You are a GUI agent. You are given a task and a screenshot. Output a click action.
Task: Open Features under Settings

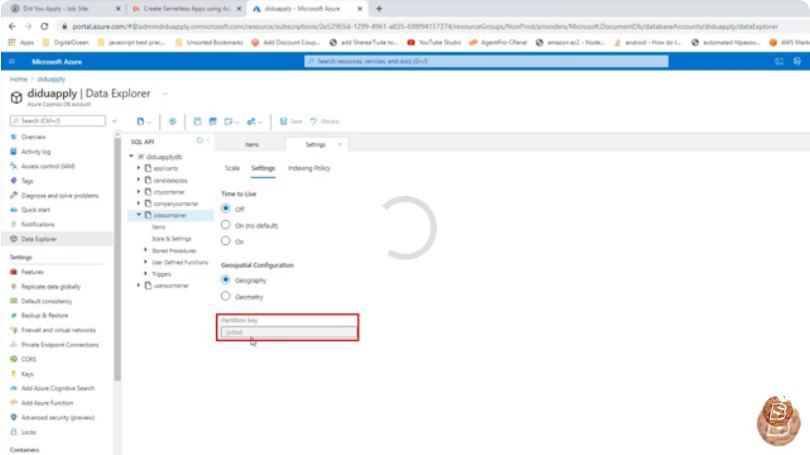32,272
